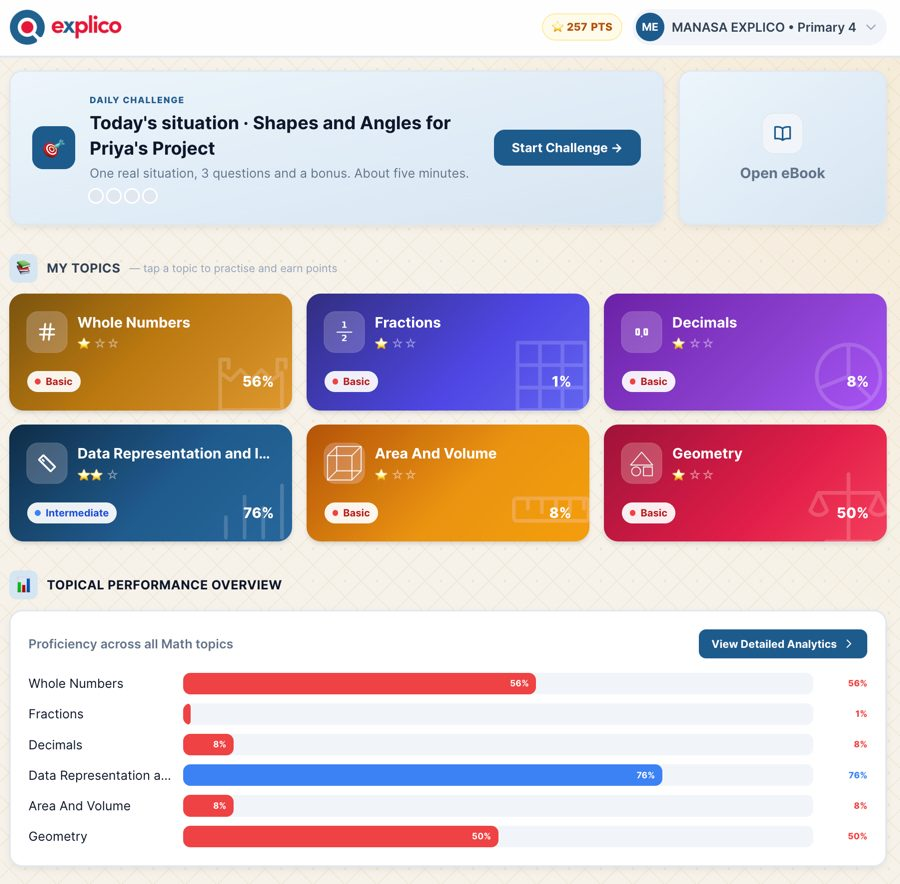Click the 'Proficiency across all Math topics' text
The width and height of the screenshot is (900, 884).
point(131,644)
